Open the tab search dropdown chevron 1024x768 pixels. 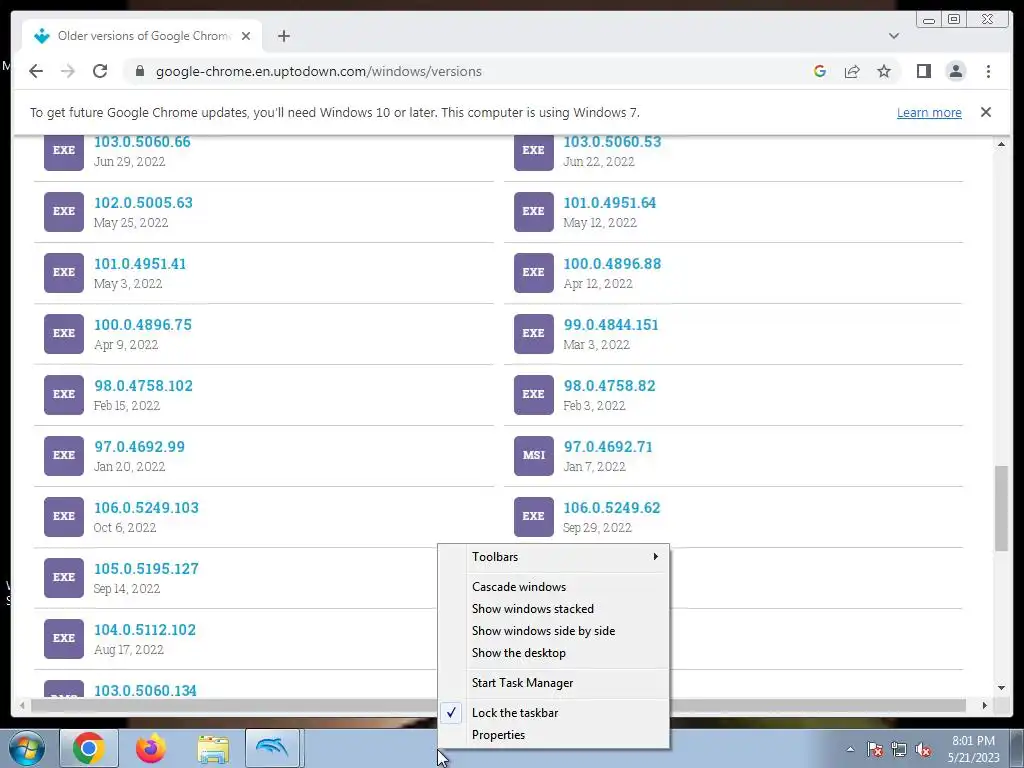pos(893,36)
